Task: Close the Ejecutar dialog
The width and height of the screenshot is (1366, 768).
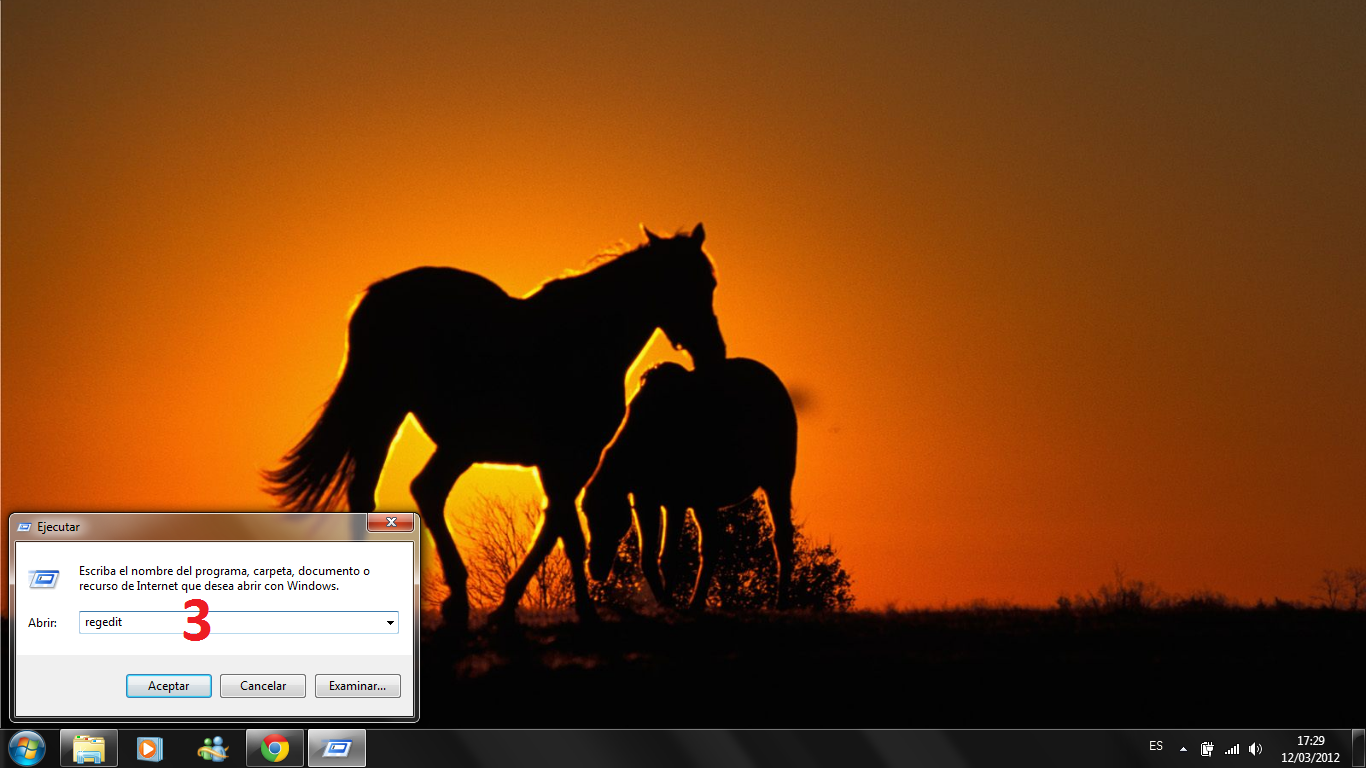Action: pos(390,522)
